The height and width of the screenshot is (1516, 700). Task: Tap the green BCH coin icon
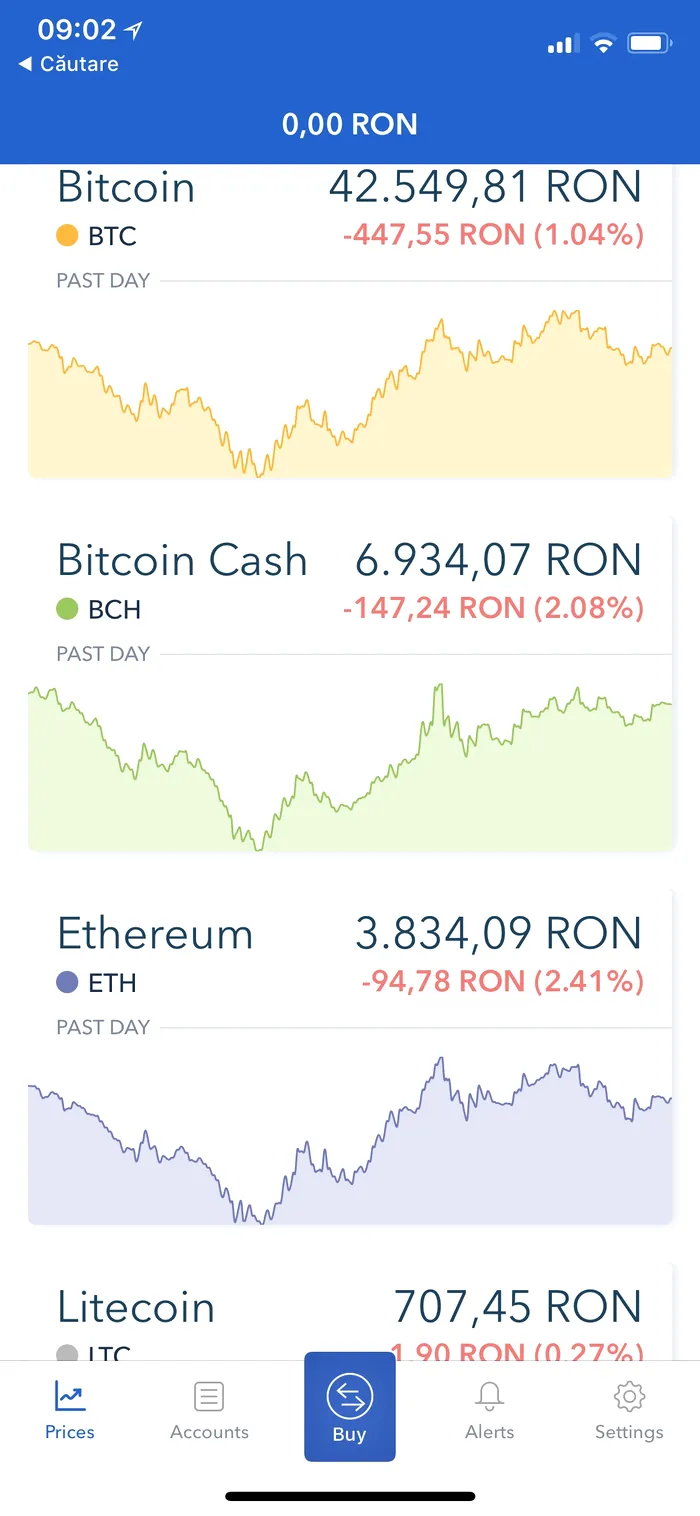(69, 609)
